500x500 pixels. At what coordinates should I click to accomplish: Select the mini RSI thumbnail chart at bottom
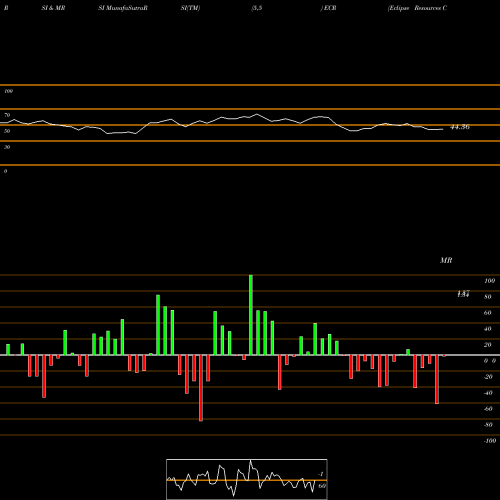[x=247, y=479]
